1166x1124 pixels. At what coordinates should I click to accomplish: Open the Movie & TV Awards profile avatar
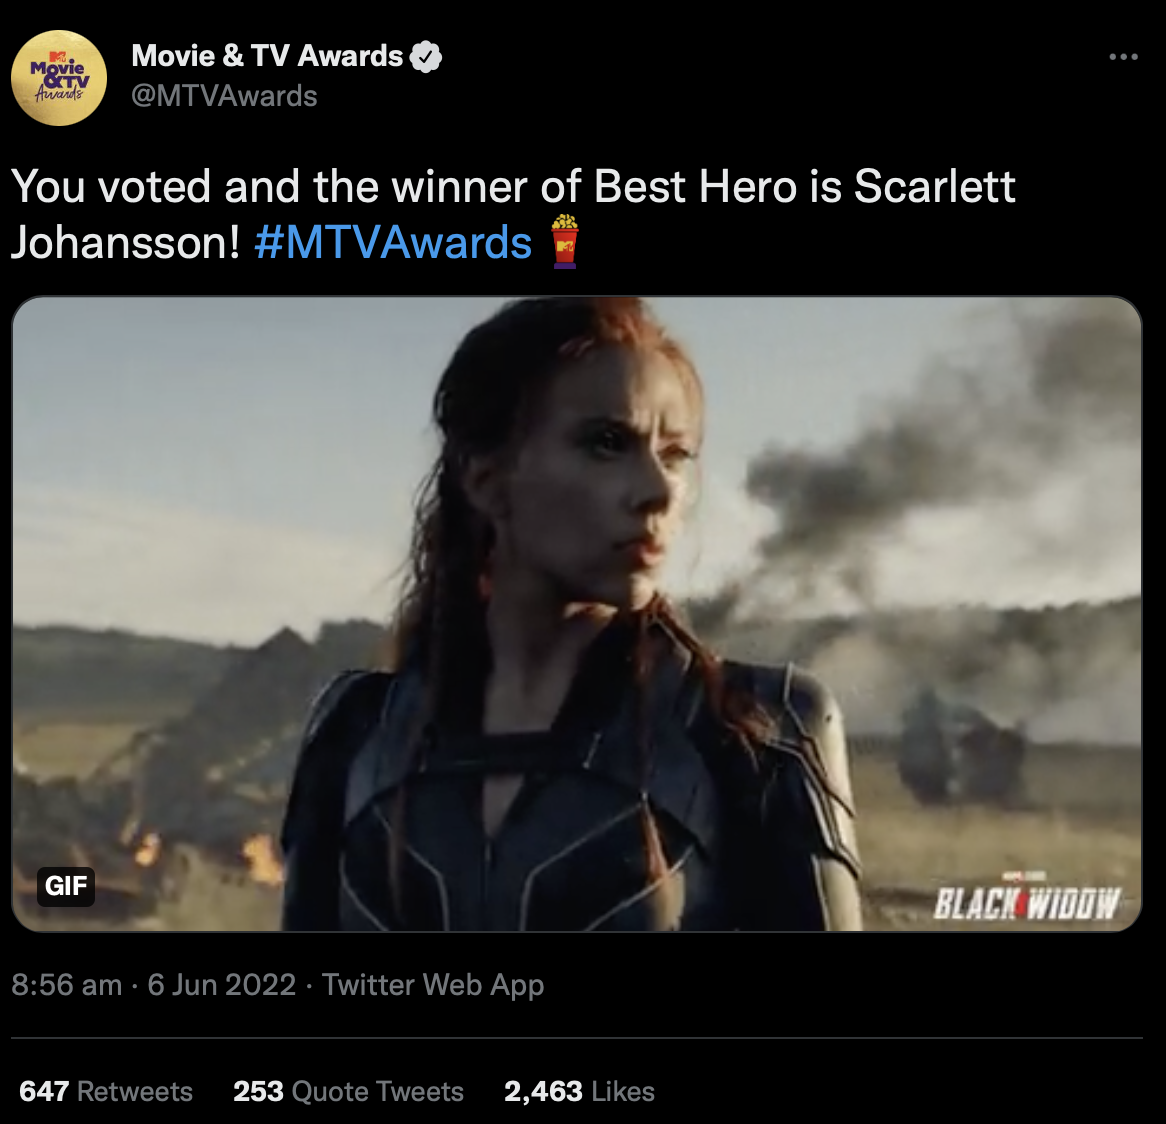coord(59,77)
